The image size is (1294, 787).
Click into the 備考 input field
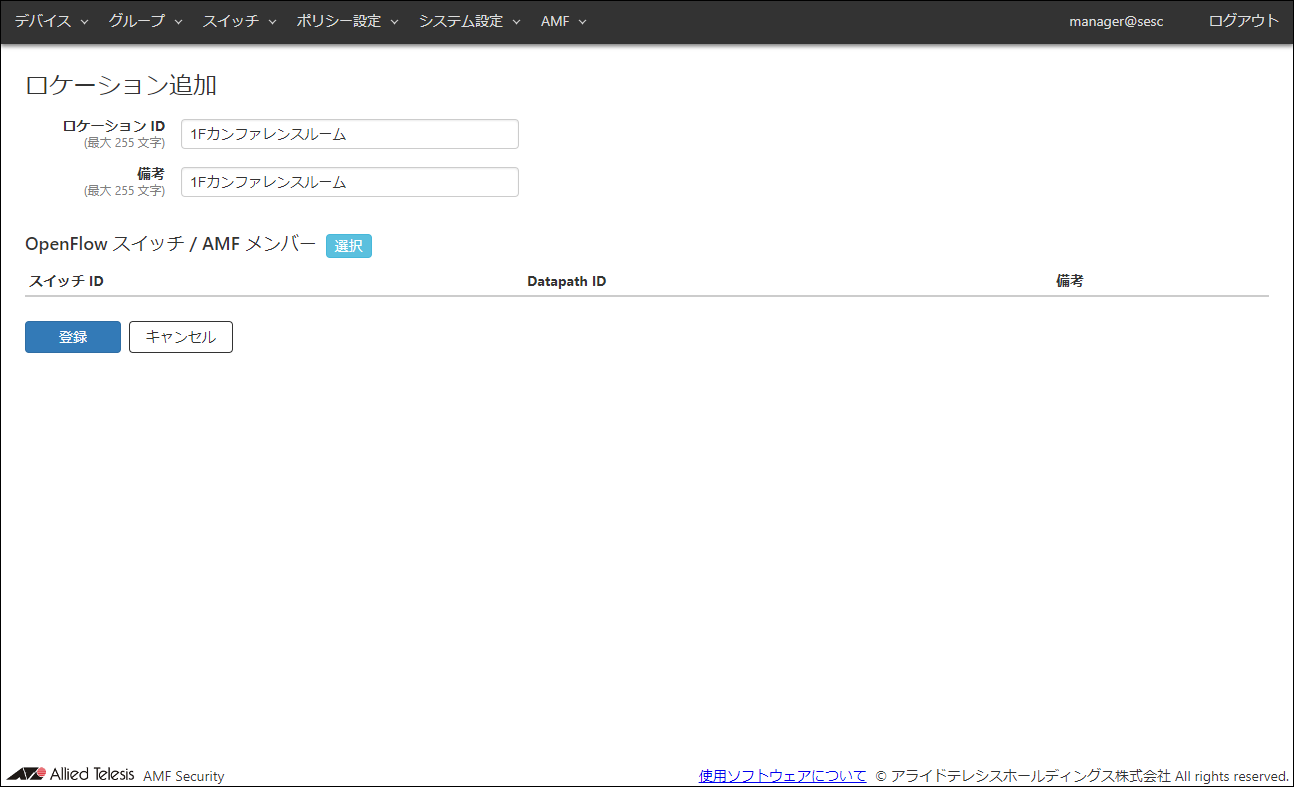click(349, 182)
